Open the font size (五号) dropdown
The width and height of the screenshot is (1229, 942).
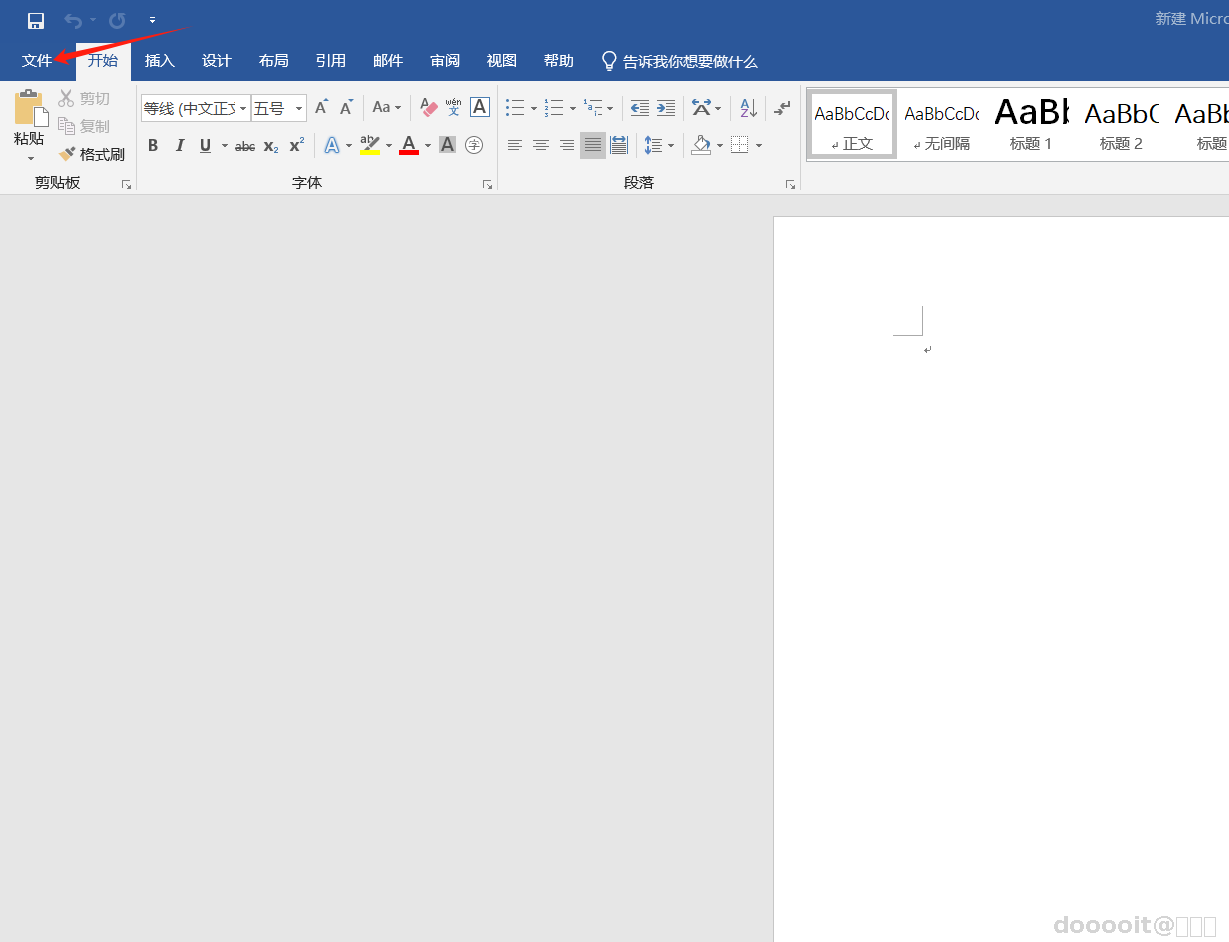point(299,108)
